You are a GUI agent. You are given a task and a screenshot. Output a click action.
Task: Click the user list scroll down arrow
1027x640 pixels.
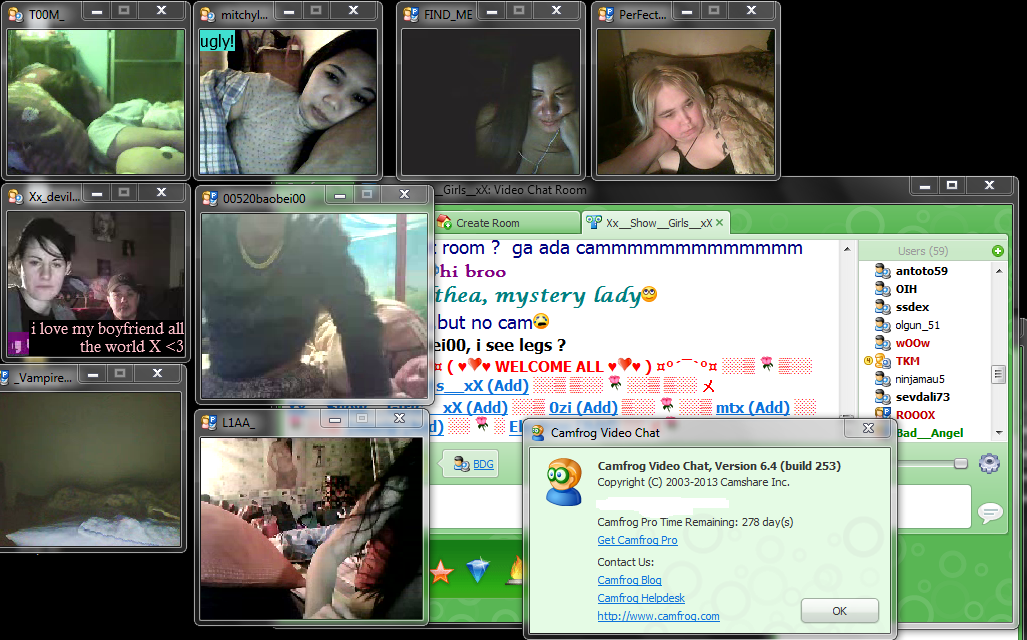coord(999,432)
